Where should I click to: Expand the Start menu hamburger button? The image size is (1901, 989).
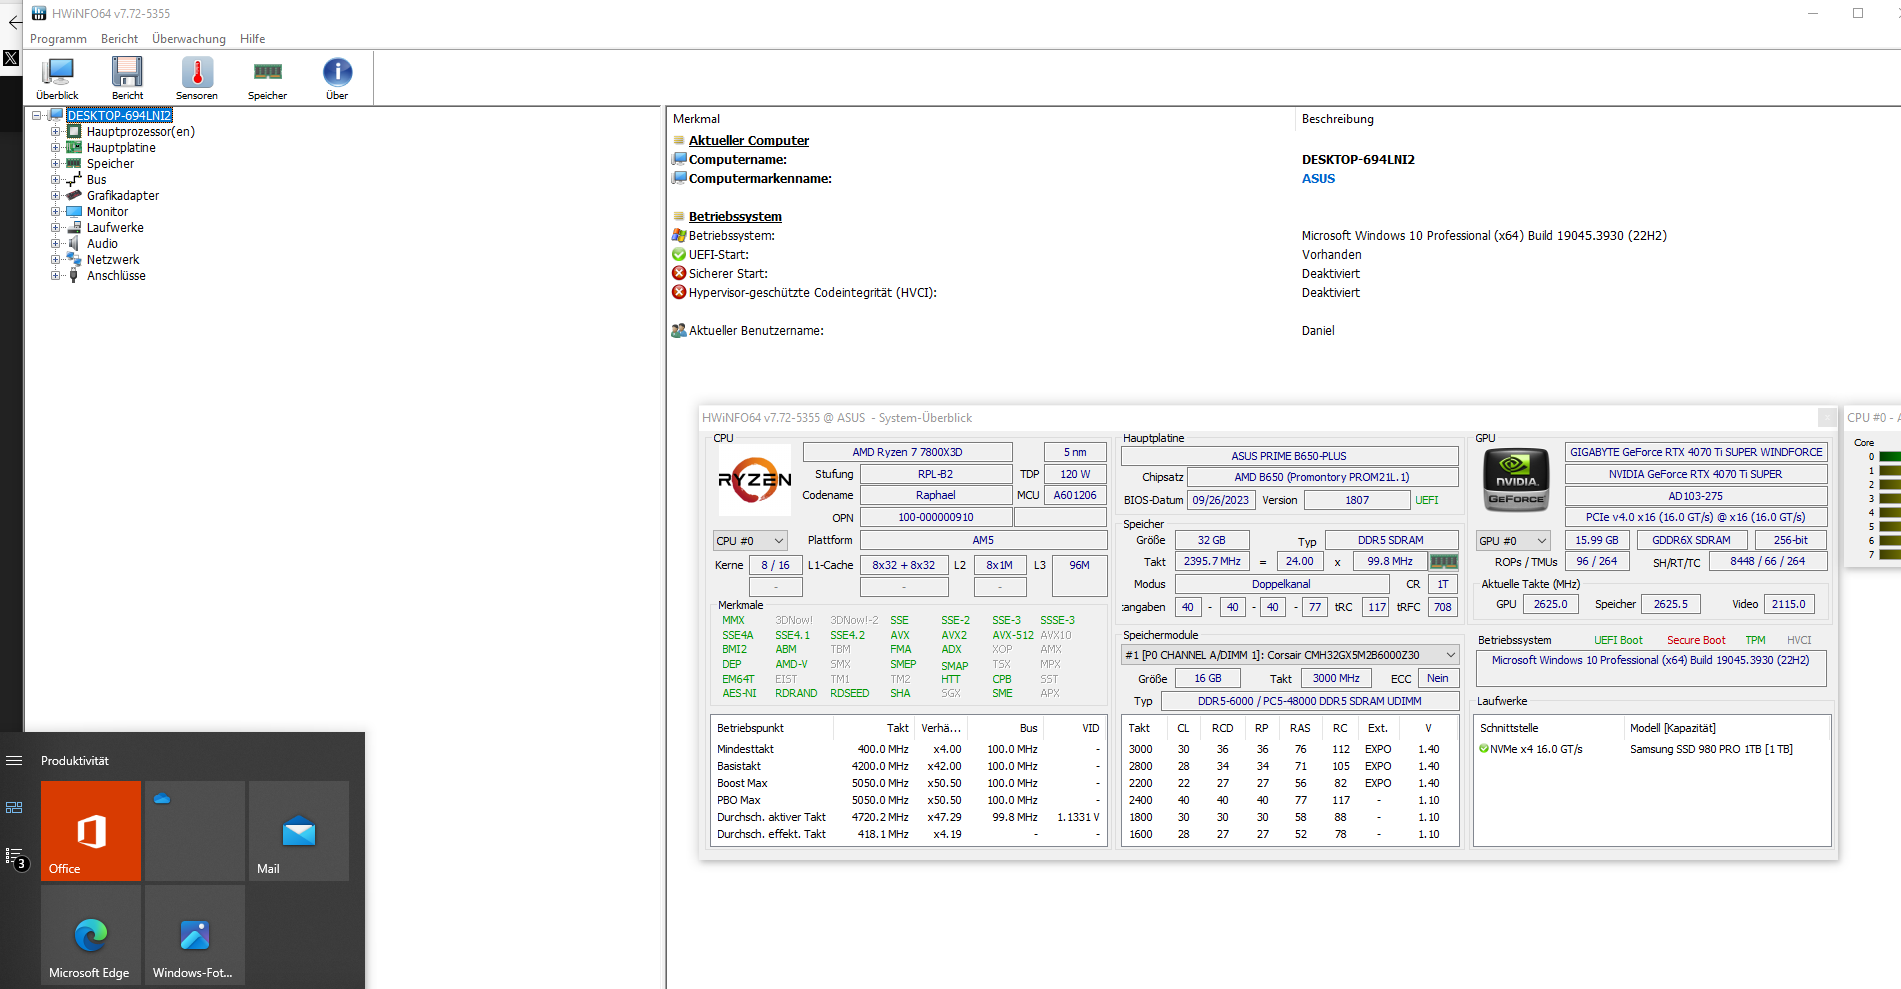pyautogui.click(x=14, y=761)
